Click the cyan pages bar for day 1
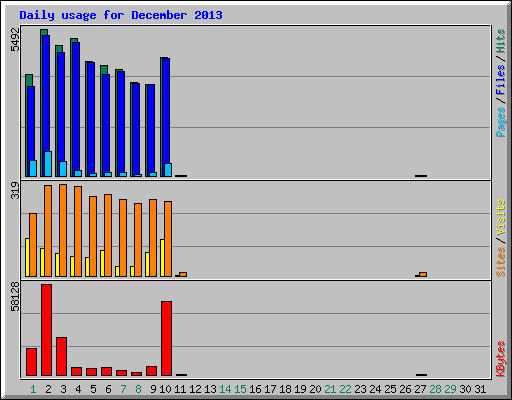This screenshot has height=400, width=512. tap(33, 168)
